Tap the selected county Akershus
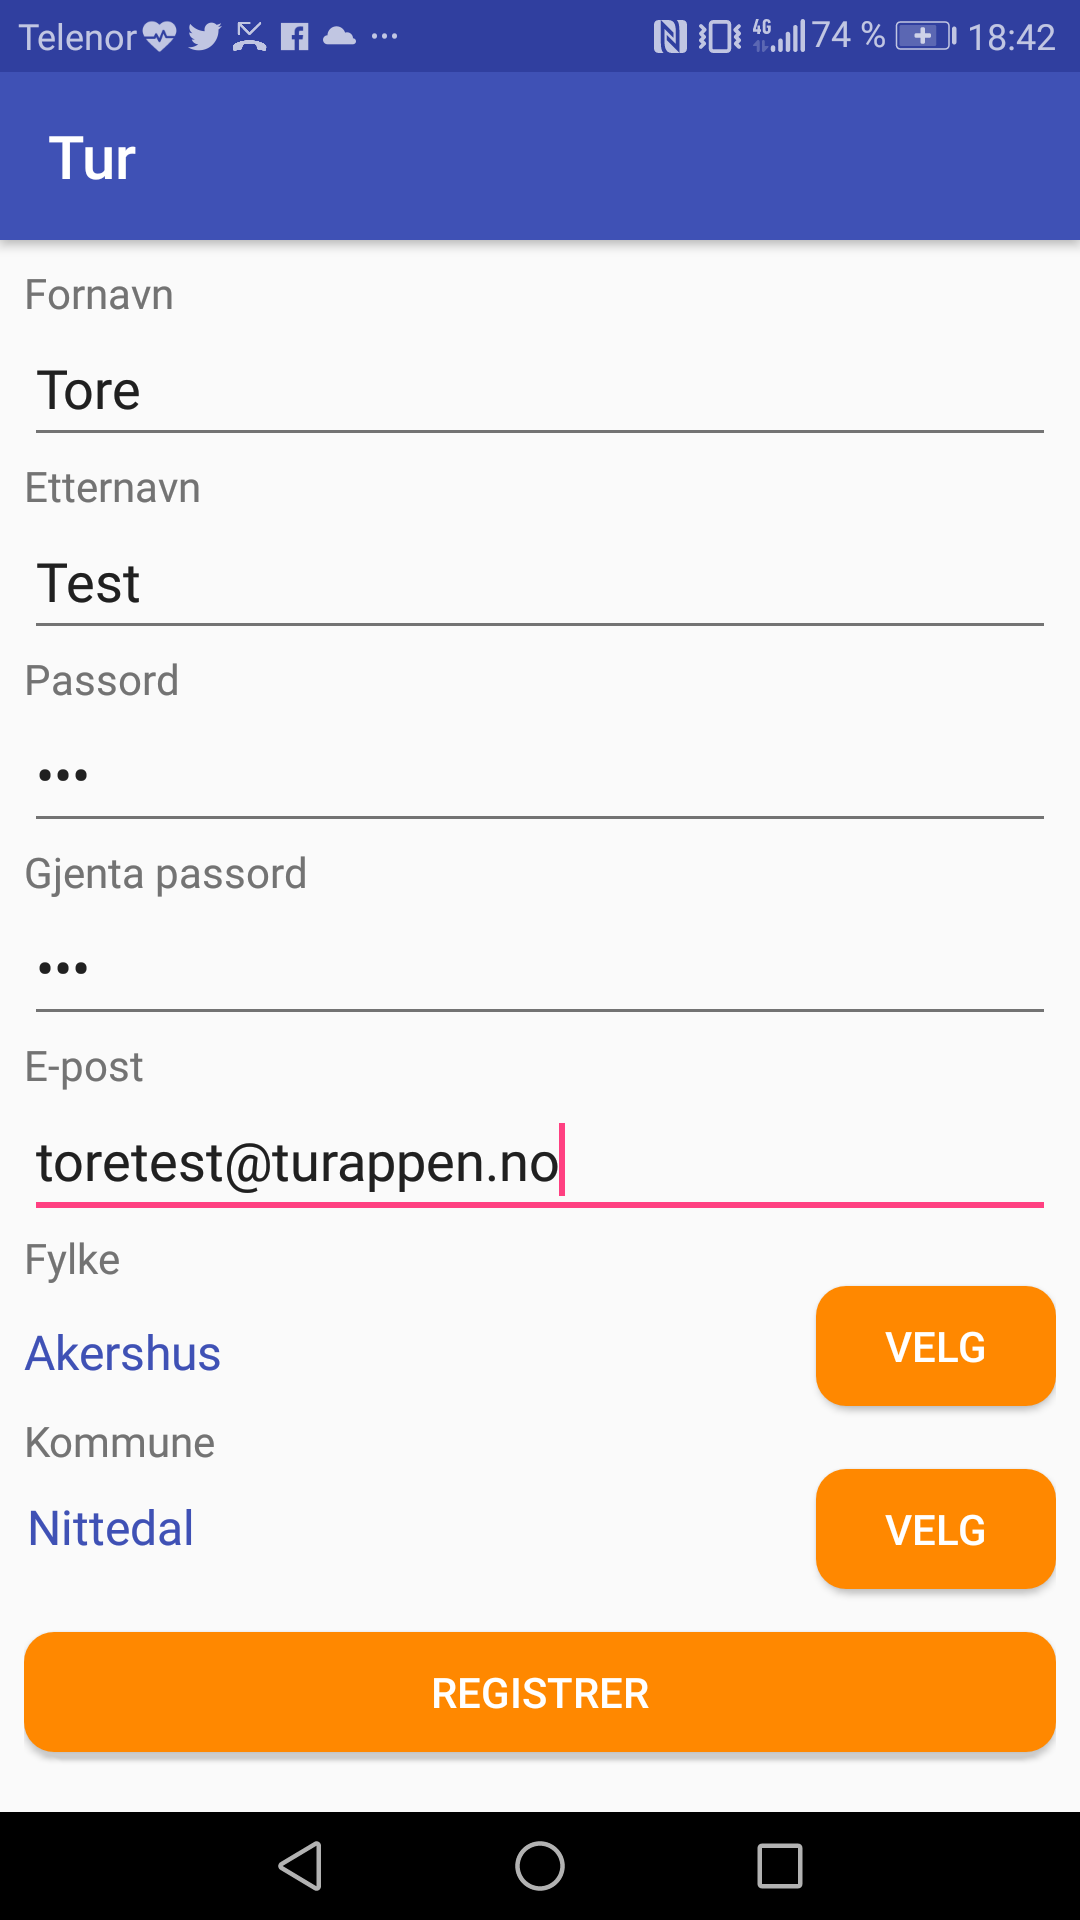The height and width of the screenshot is (1920, 1080). click(x=123, y=1354)
